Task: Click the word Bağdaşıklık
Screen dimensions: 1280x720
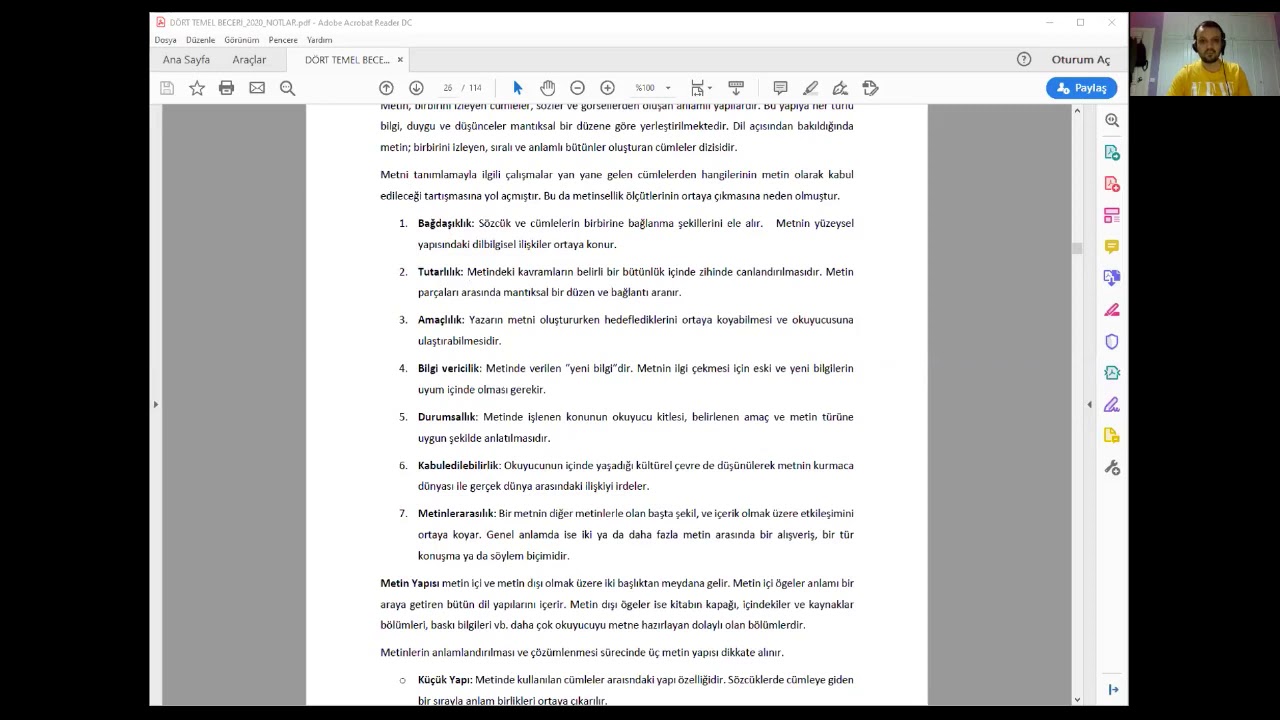Action: (x=445, y=223)
